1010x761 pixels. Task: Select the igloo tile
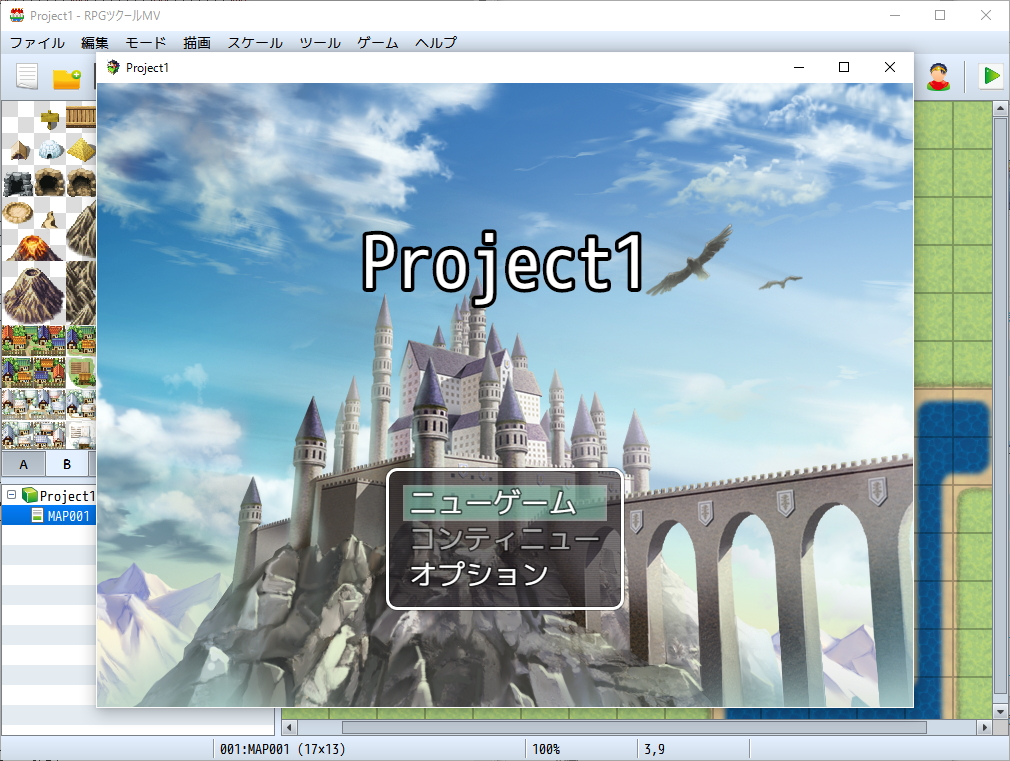[x=50, y=150]
